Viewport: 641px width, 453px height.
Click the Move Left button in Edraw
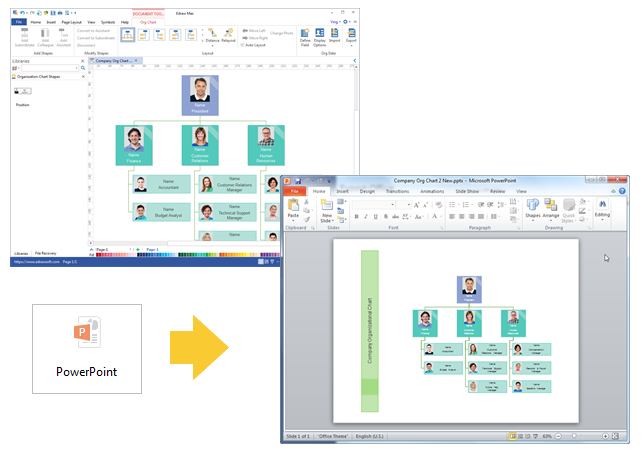click(x=254, y=31)
